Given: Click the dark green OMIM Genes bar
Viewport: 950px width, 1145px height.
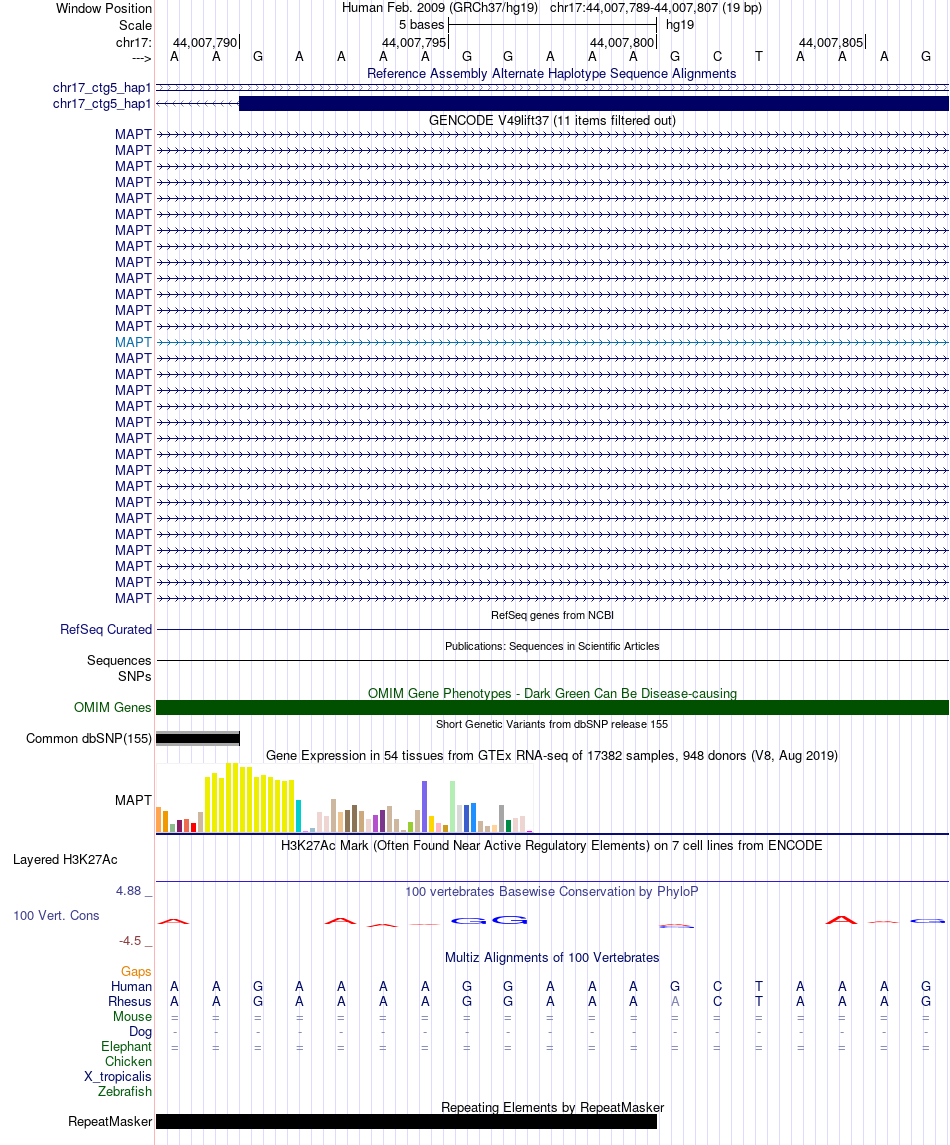Looking at the screenshot, I should point(552,708).
